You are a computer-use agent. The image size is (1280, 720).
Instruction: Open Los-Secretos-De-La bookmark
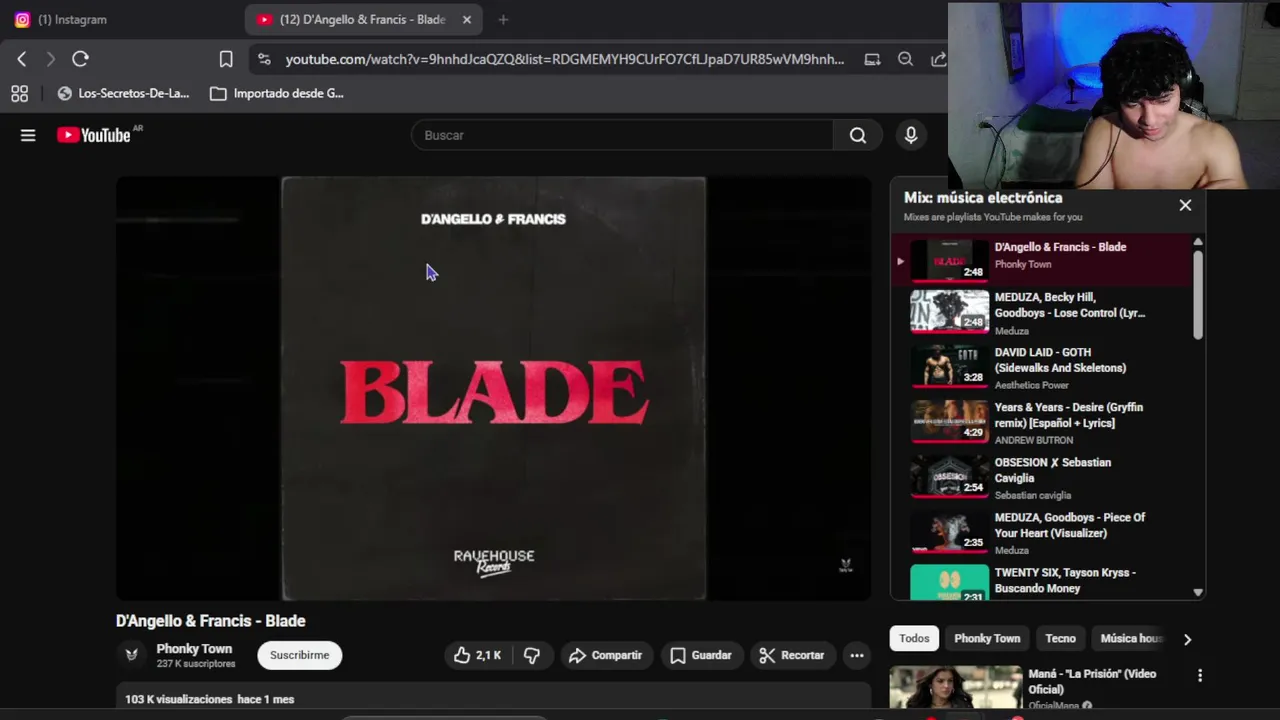point(123,93)
